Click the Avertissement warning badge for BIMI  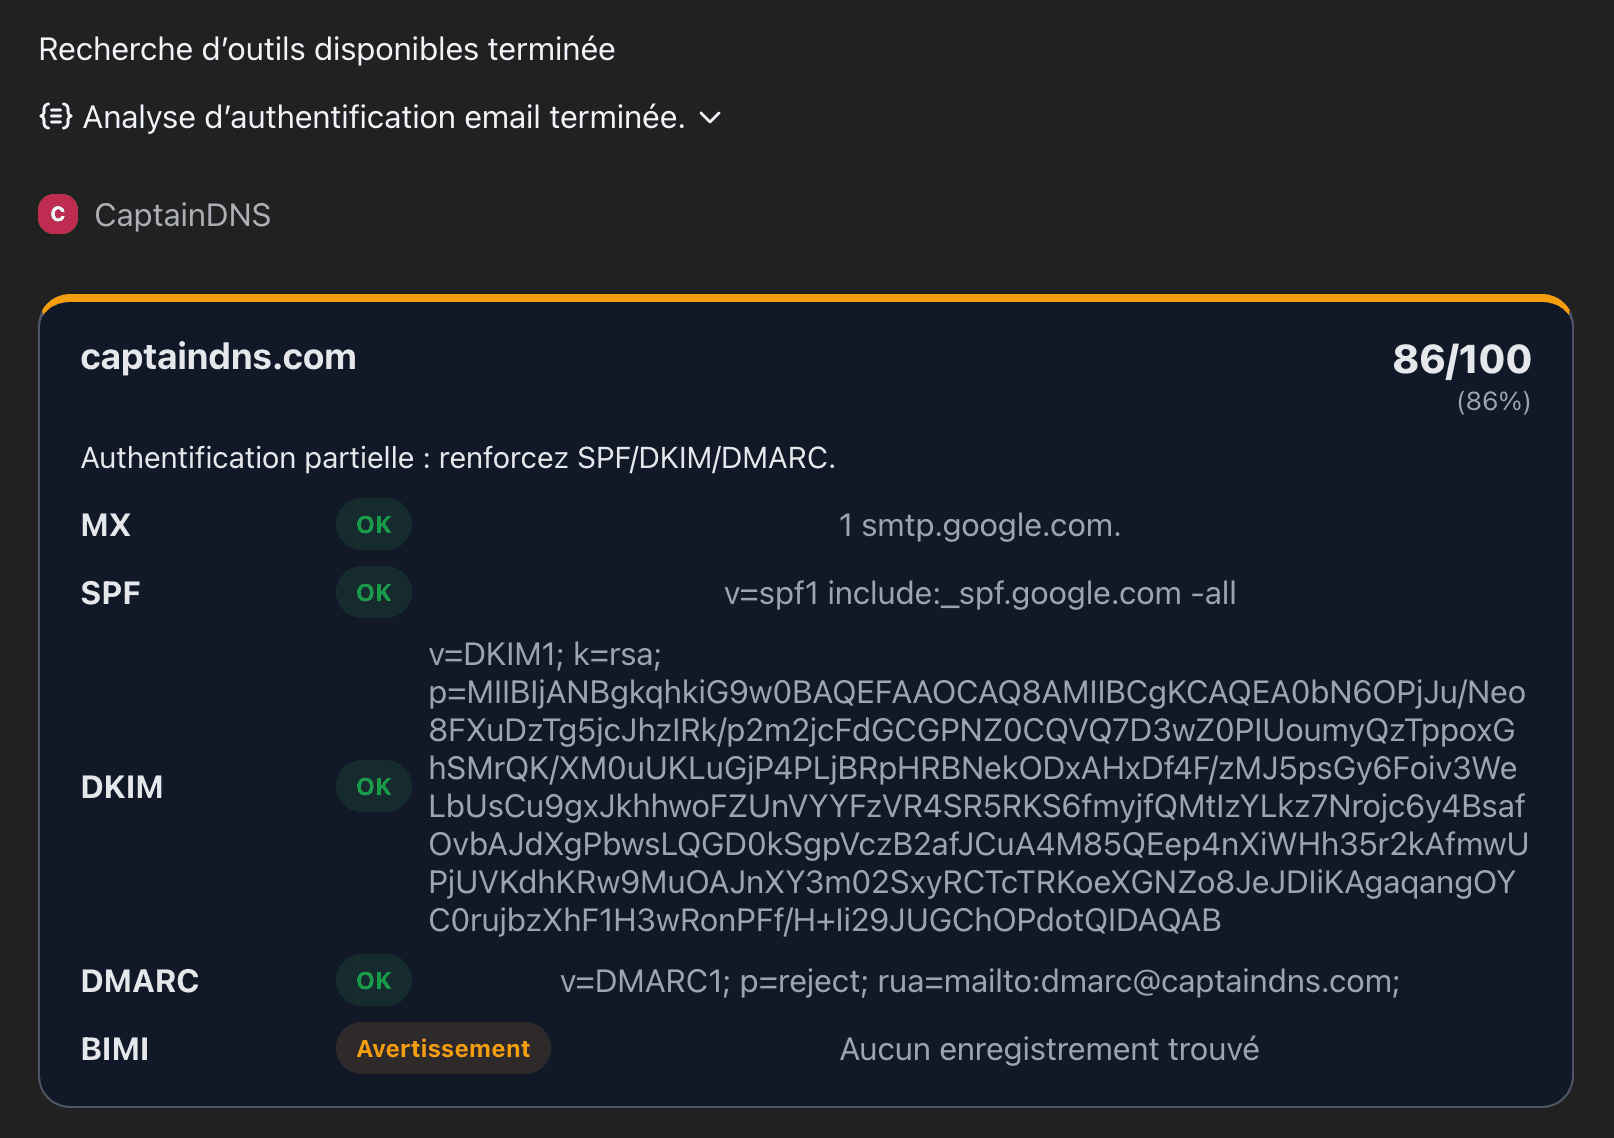click(442, 1048)
